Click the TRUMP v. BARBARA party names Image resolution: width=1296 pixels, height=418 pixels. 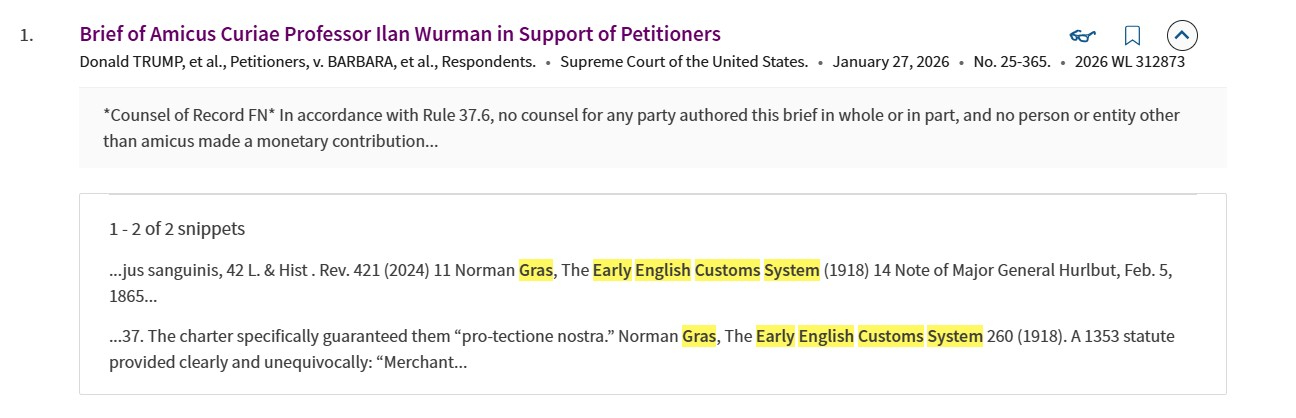coord(307,62)
